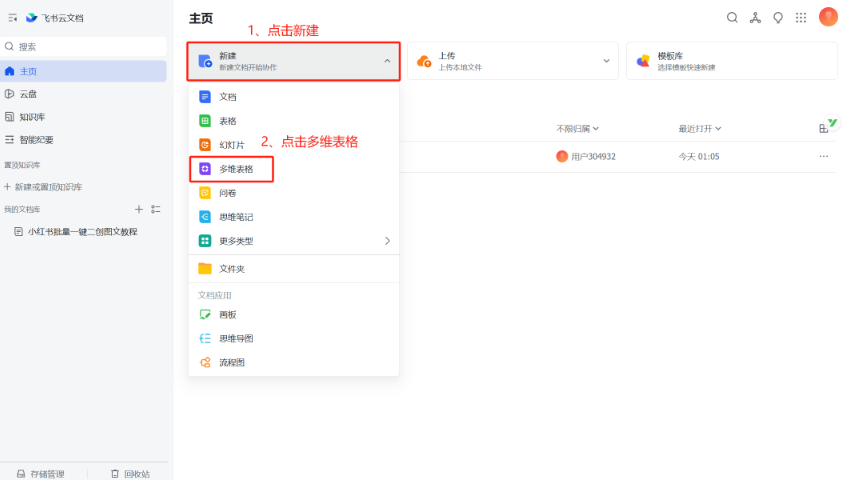
Task: Collapse the 新建 dropdown menu
Action: (x=387, y=61)
